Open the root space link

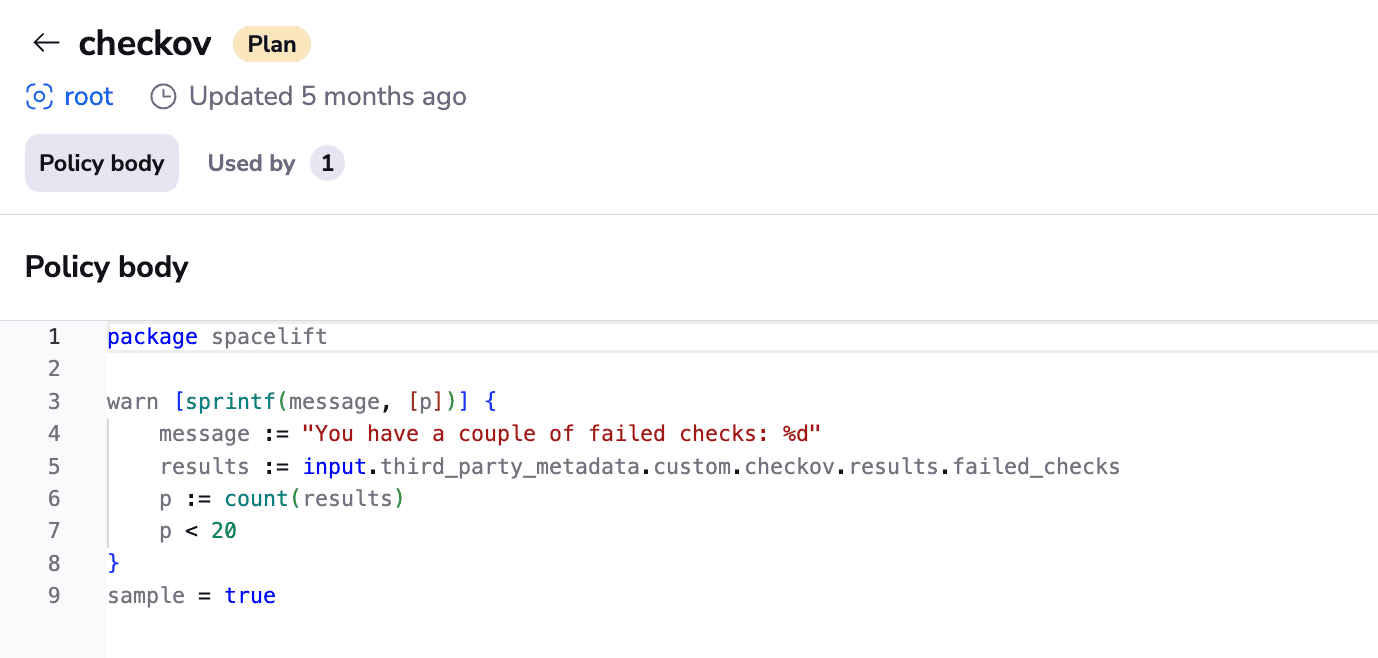pyautogui.click(x=88, y=97)
